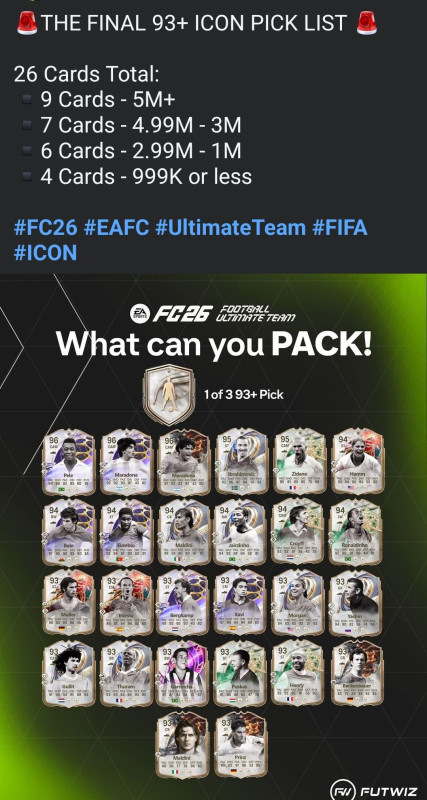Choose the 94-rated Hamm card
The image size is (427, 800).
coord(358,462)
